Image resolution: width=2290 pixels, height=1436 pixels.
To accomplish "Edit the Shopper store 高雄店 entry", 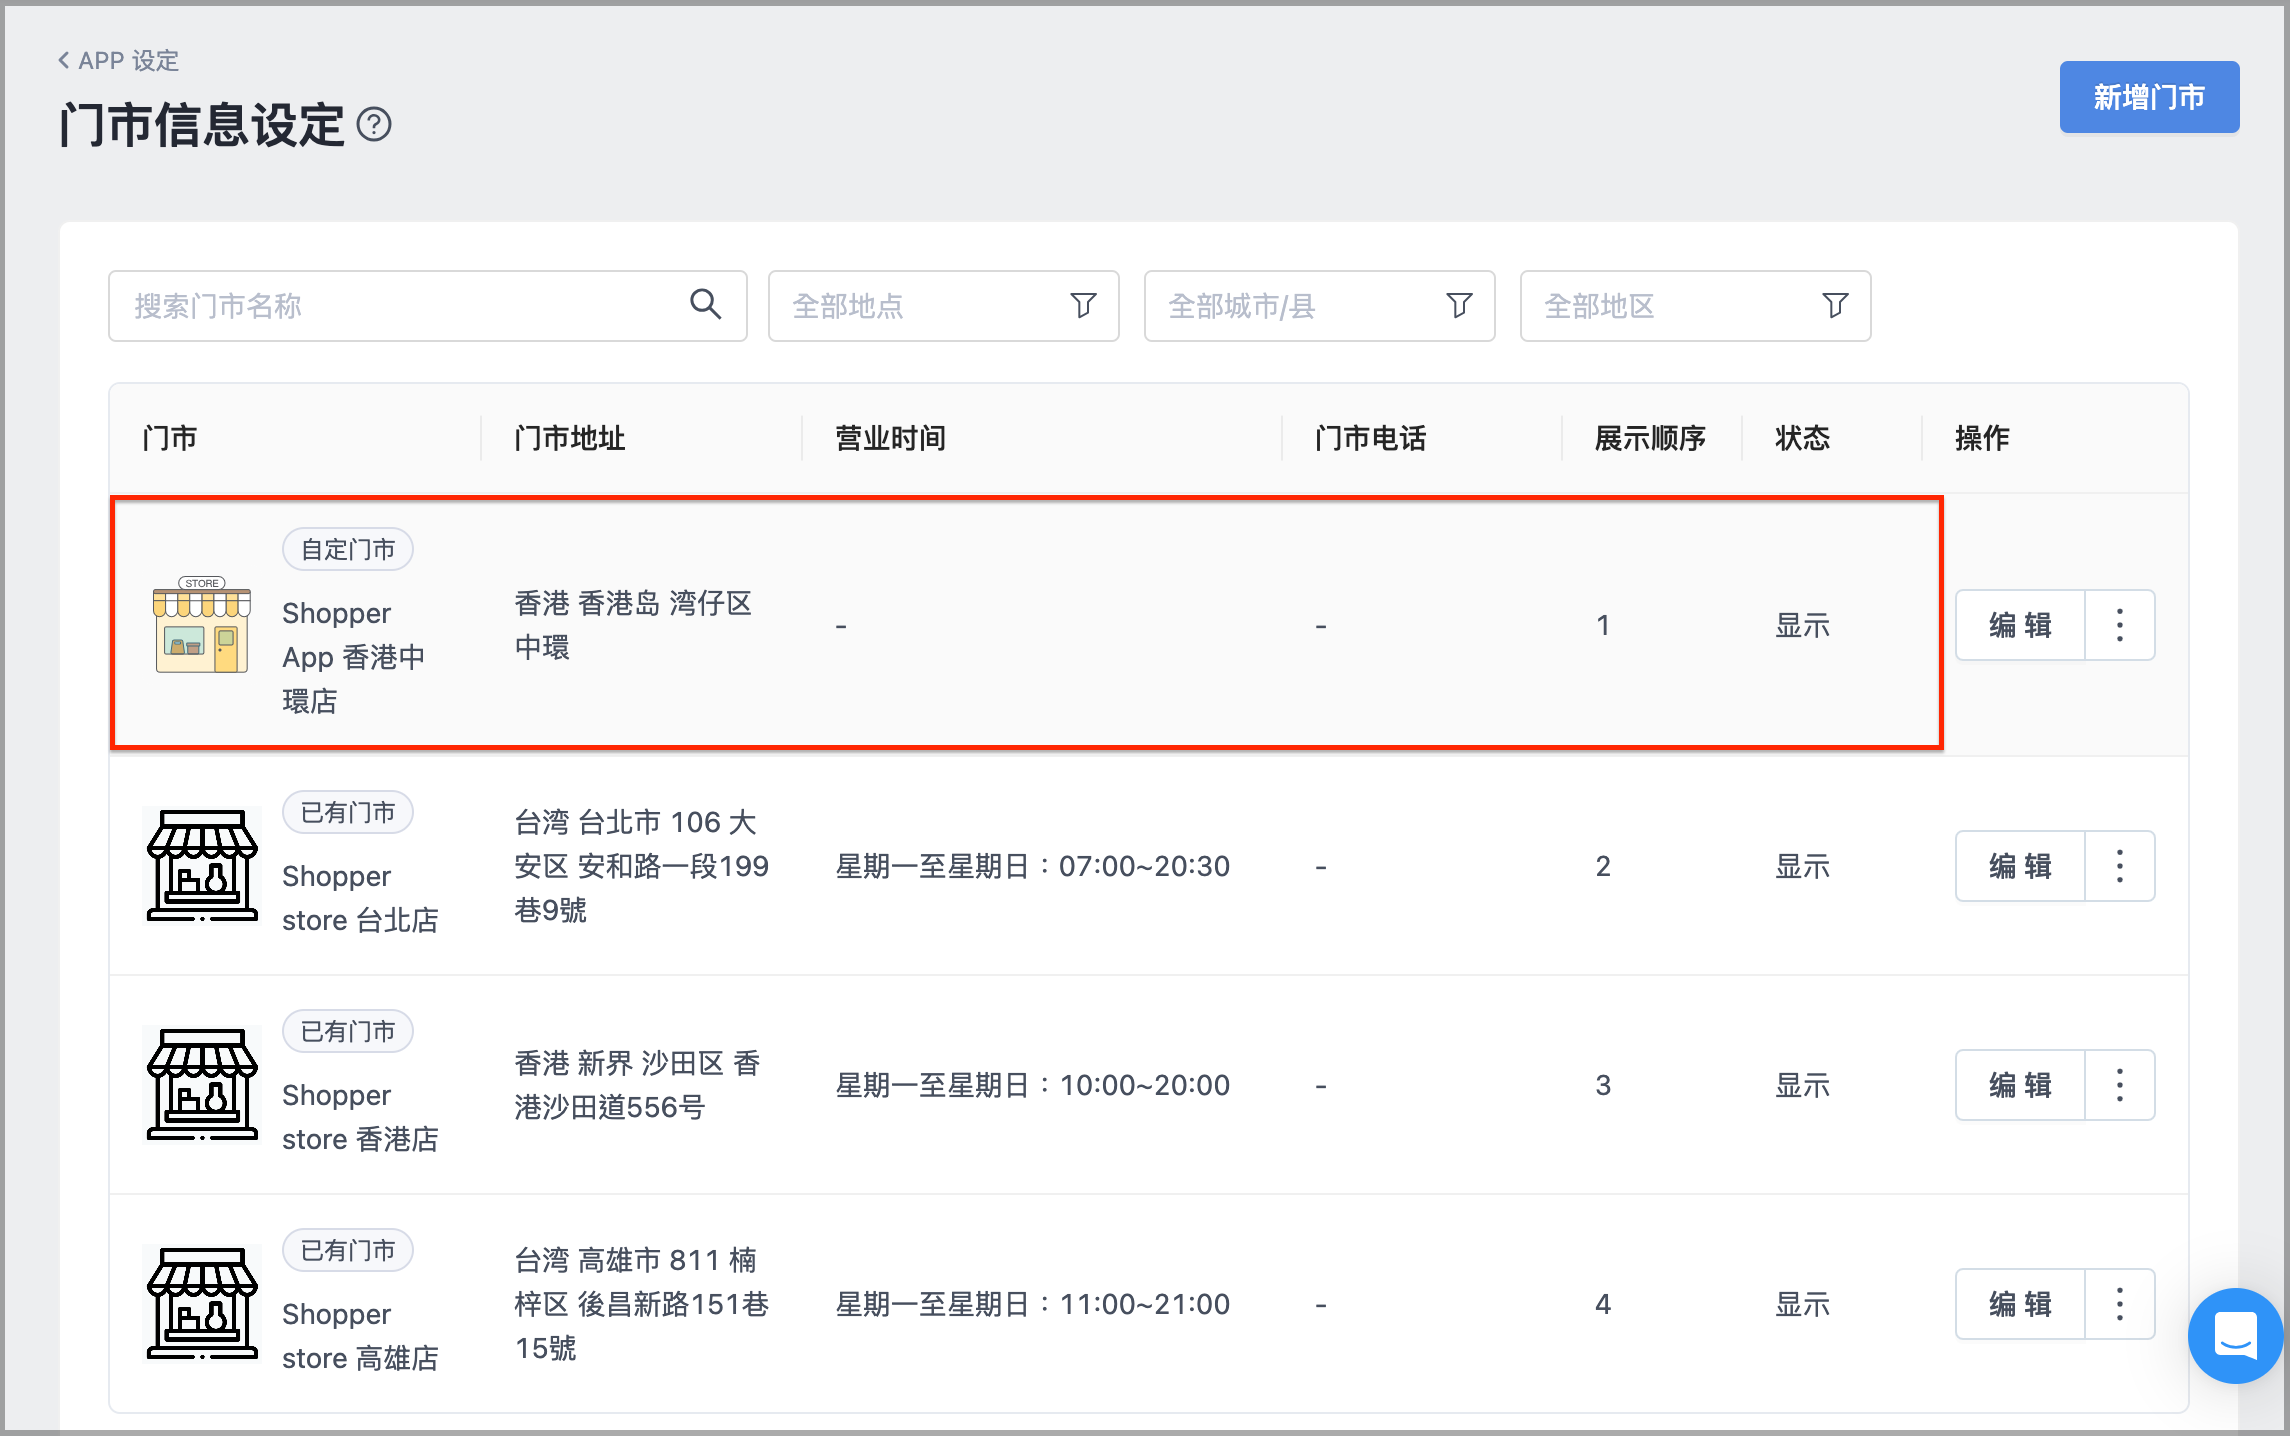I will tap(2020, 1304).
